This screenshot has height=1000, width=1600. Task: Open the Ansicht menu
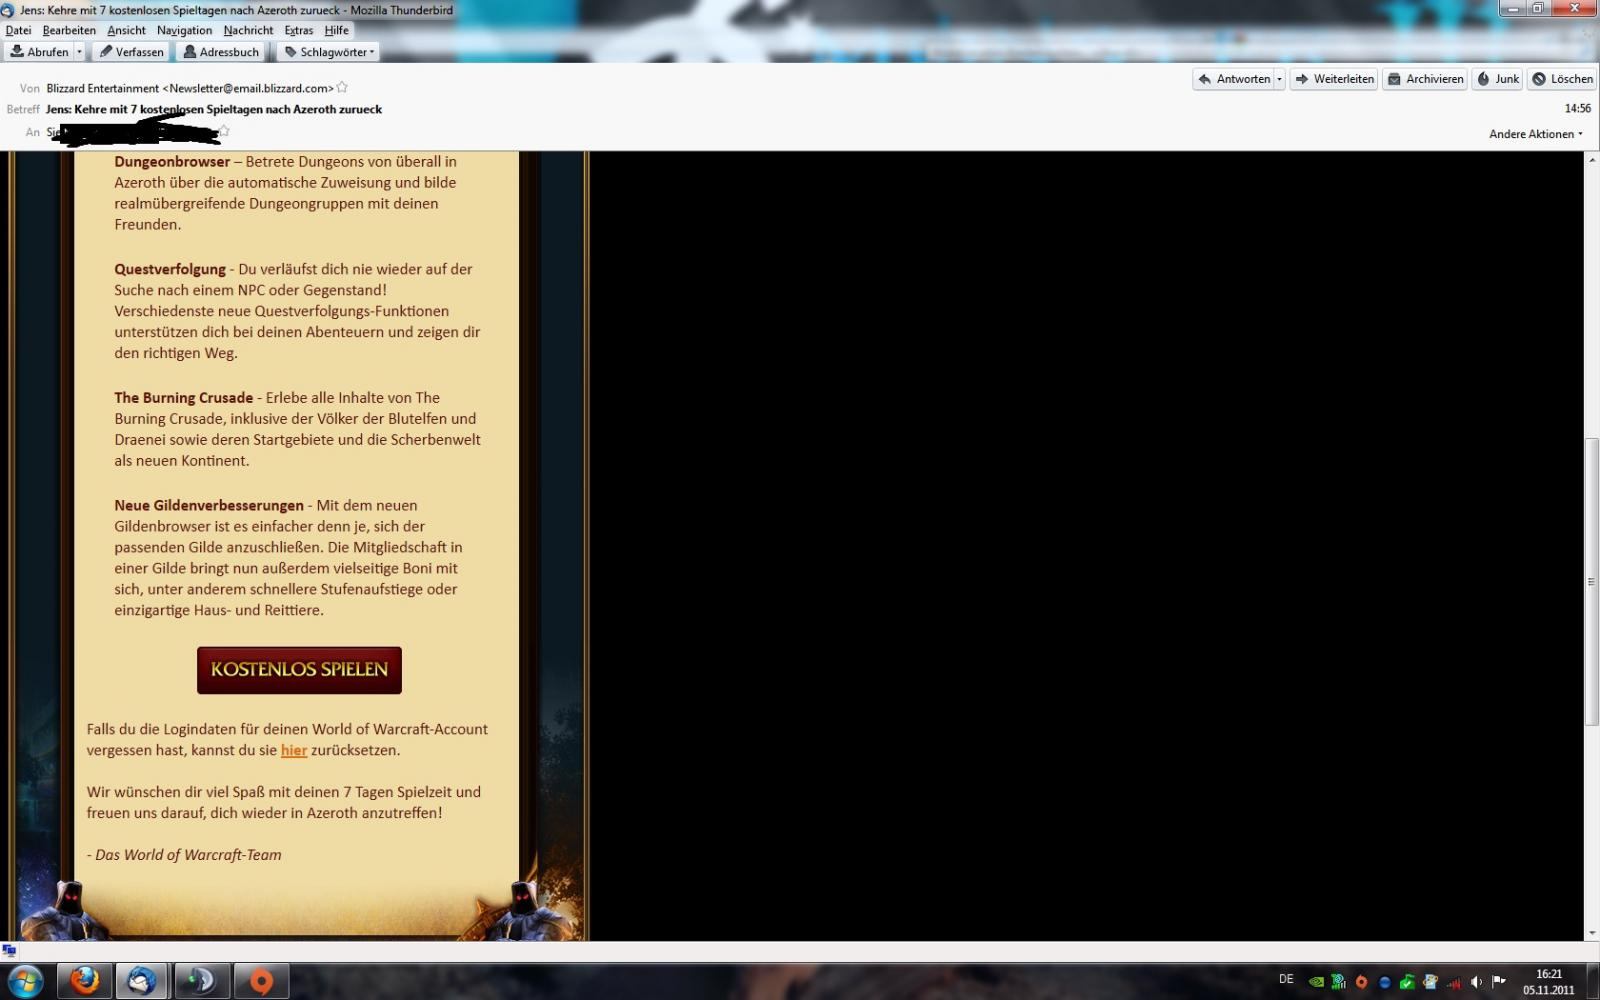click(126, 30)
